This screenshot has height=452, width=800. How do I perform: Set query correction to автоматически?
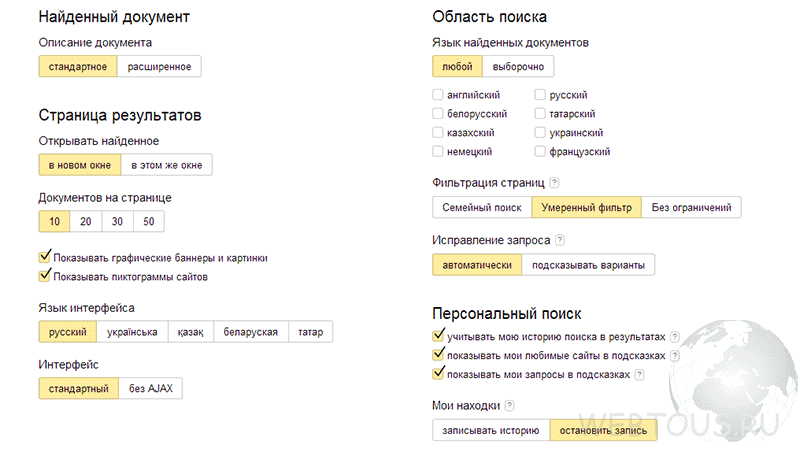pyautogui.click(x=477, y=265)
